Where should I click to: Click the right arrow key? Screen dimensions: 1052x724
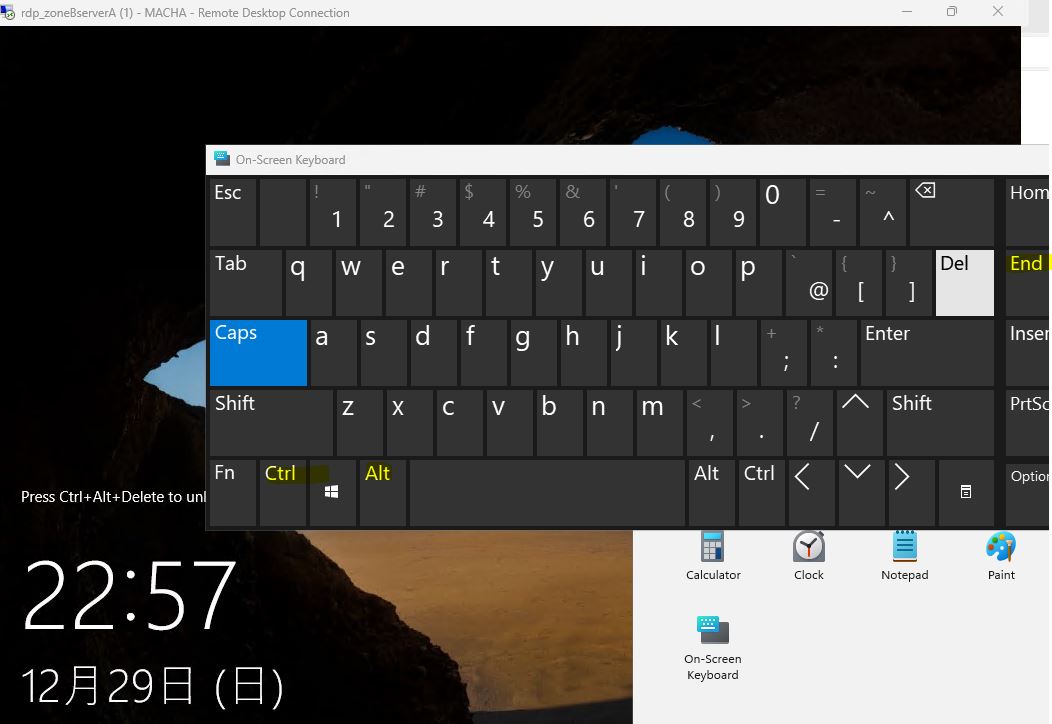pos(911,493)
